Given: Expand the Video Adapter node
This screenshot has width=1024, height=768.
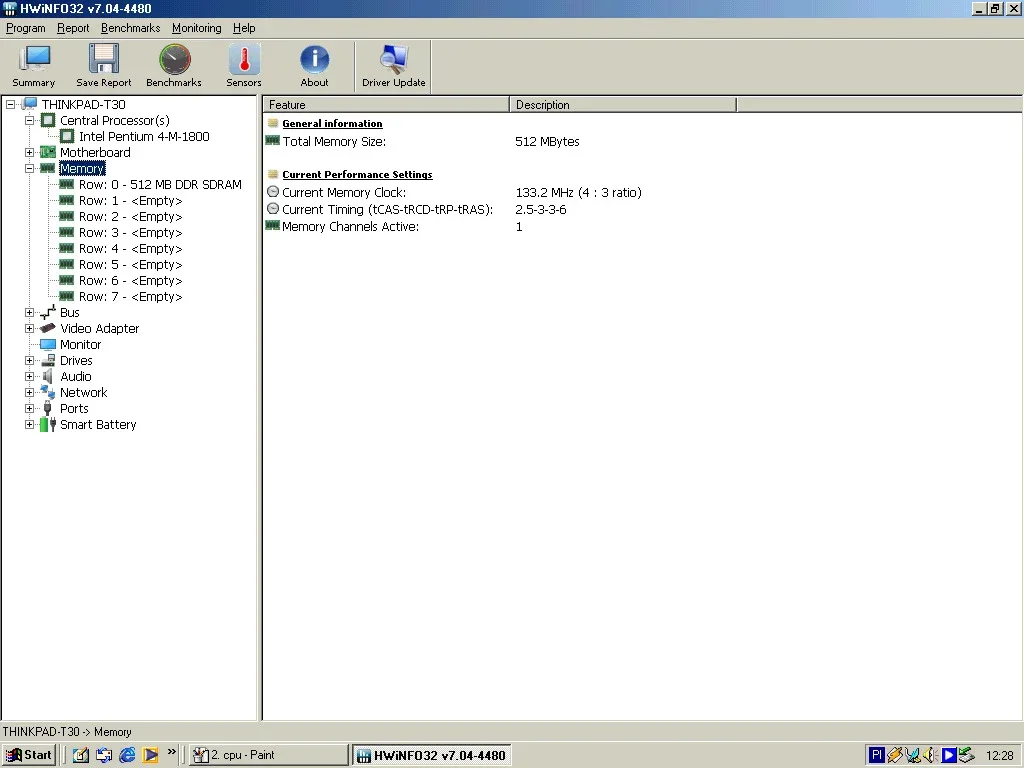Looking at the screenshot, I should (x=29, y=328).
